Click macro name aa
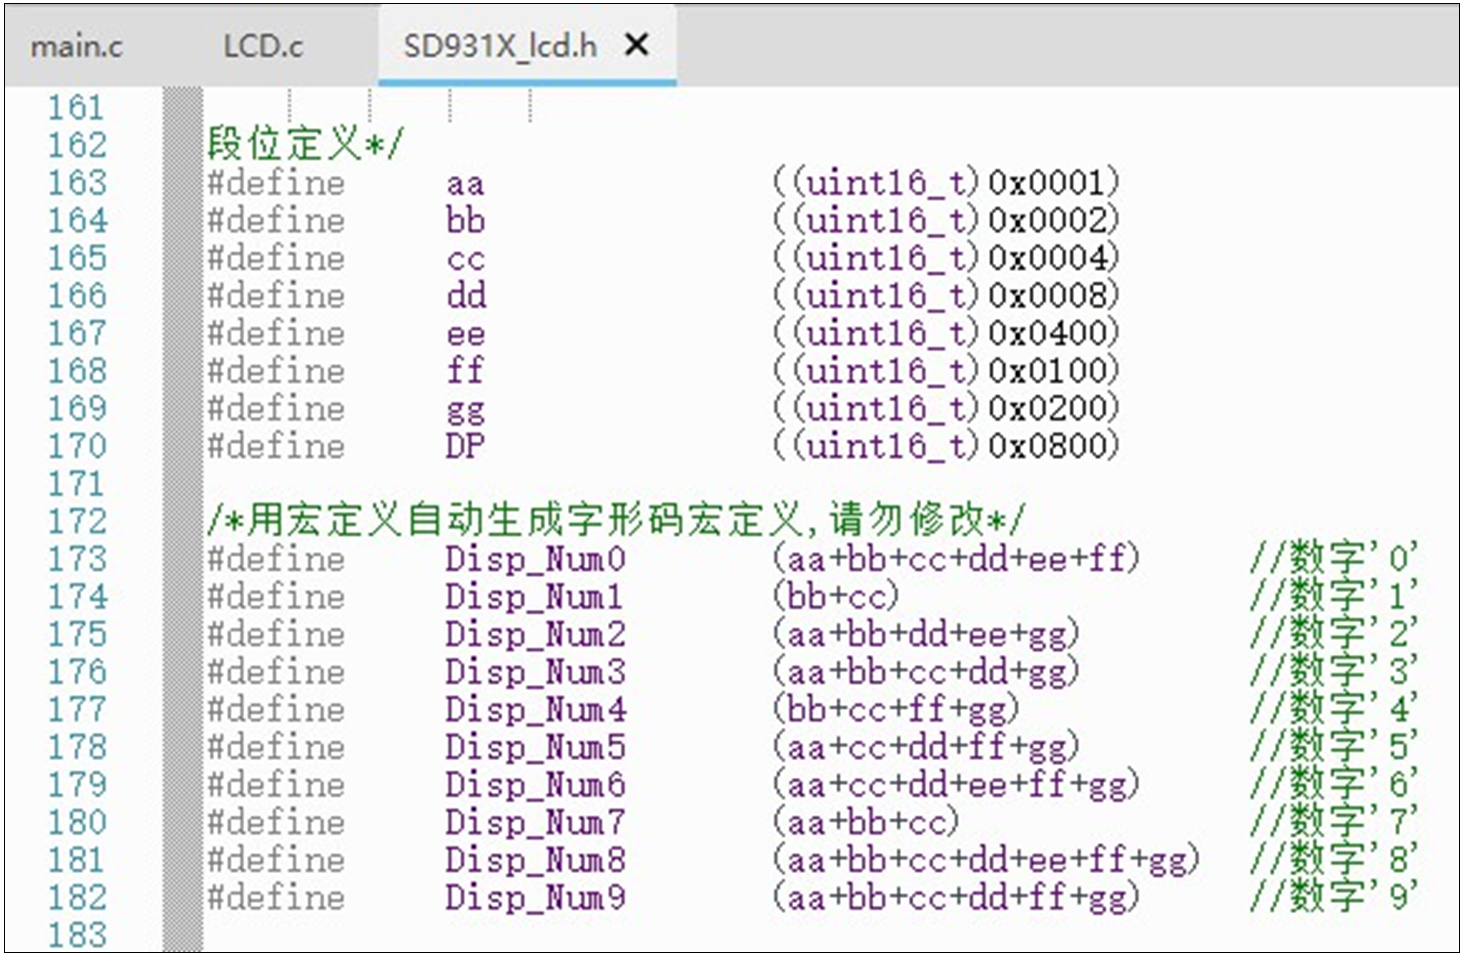The height and width of the screenshot is (956, 1465). tap(465, 184)
